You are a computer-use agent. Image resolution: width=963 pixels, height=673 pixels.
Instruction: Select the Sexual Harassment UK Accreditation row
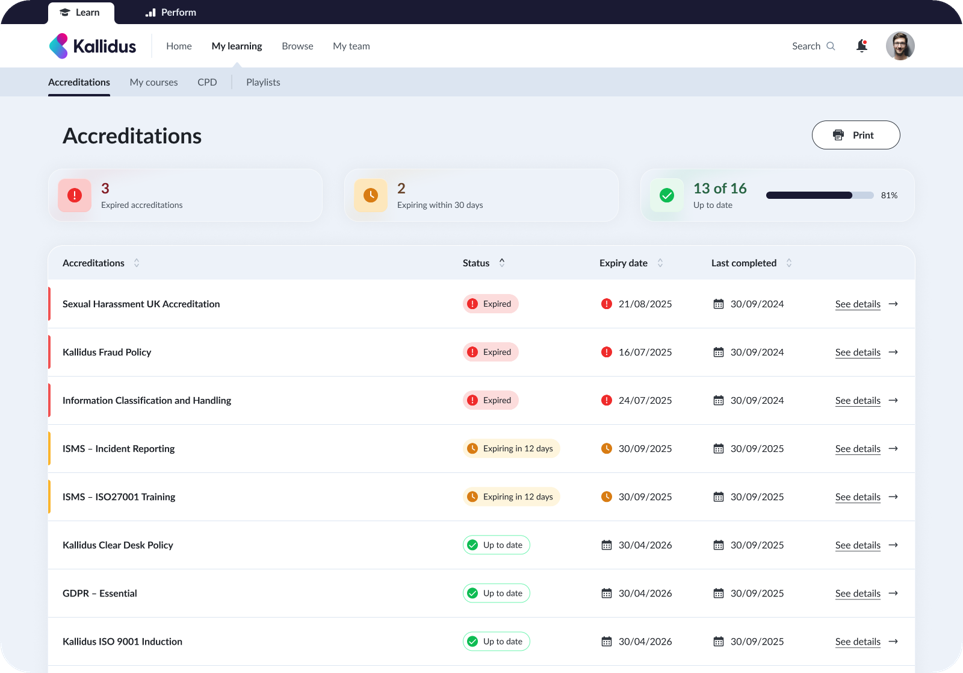(141, 304)
